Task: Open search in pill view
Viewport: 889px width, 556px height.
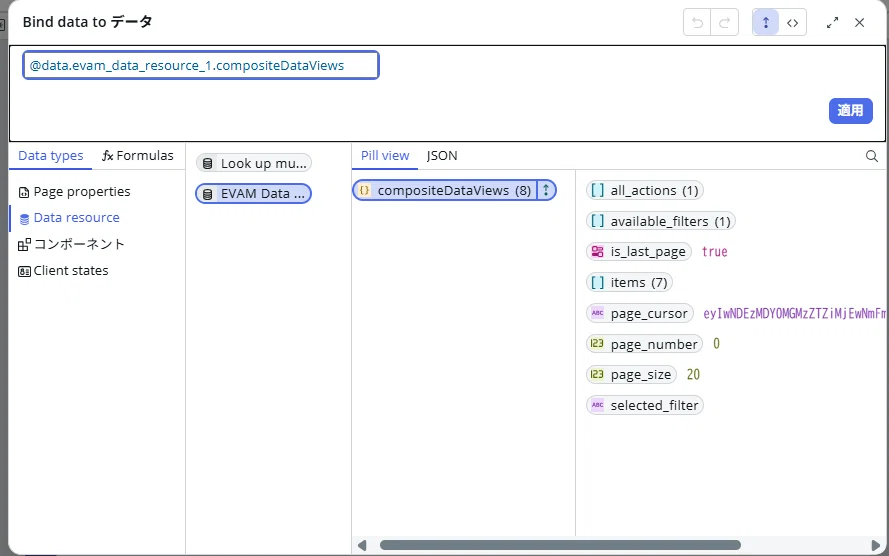Action: (871, 156)
